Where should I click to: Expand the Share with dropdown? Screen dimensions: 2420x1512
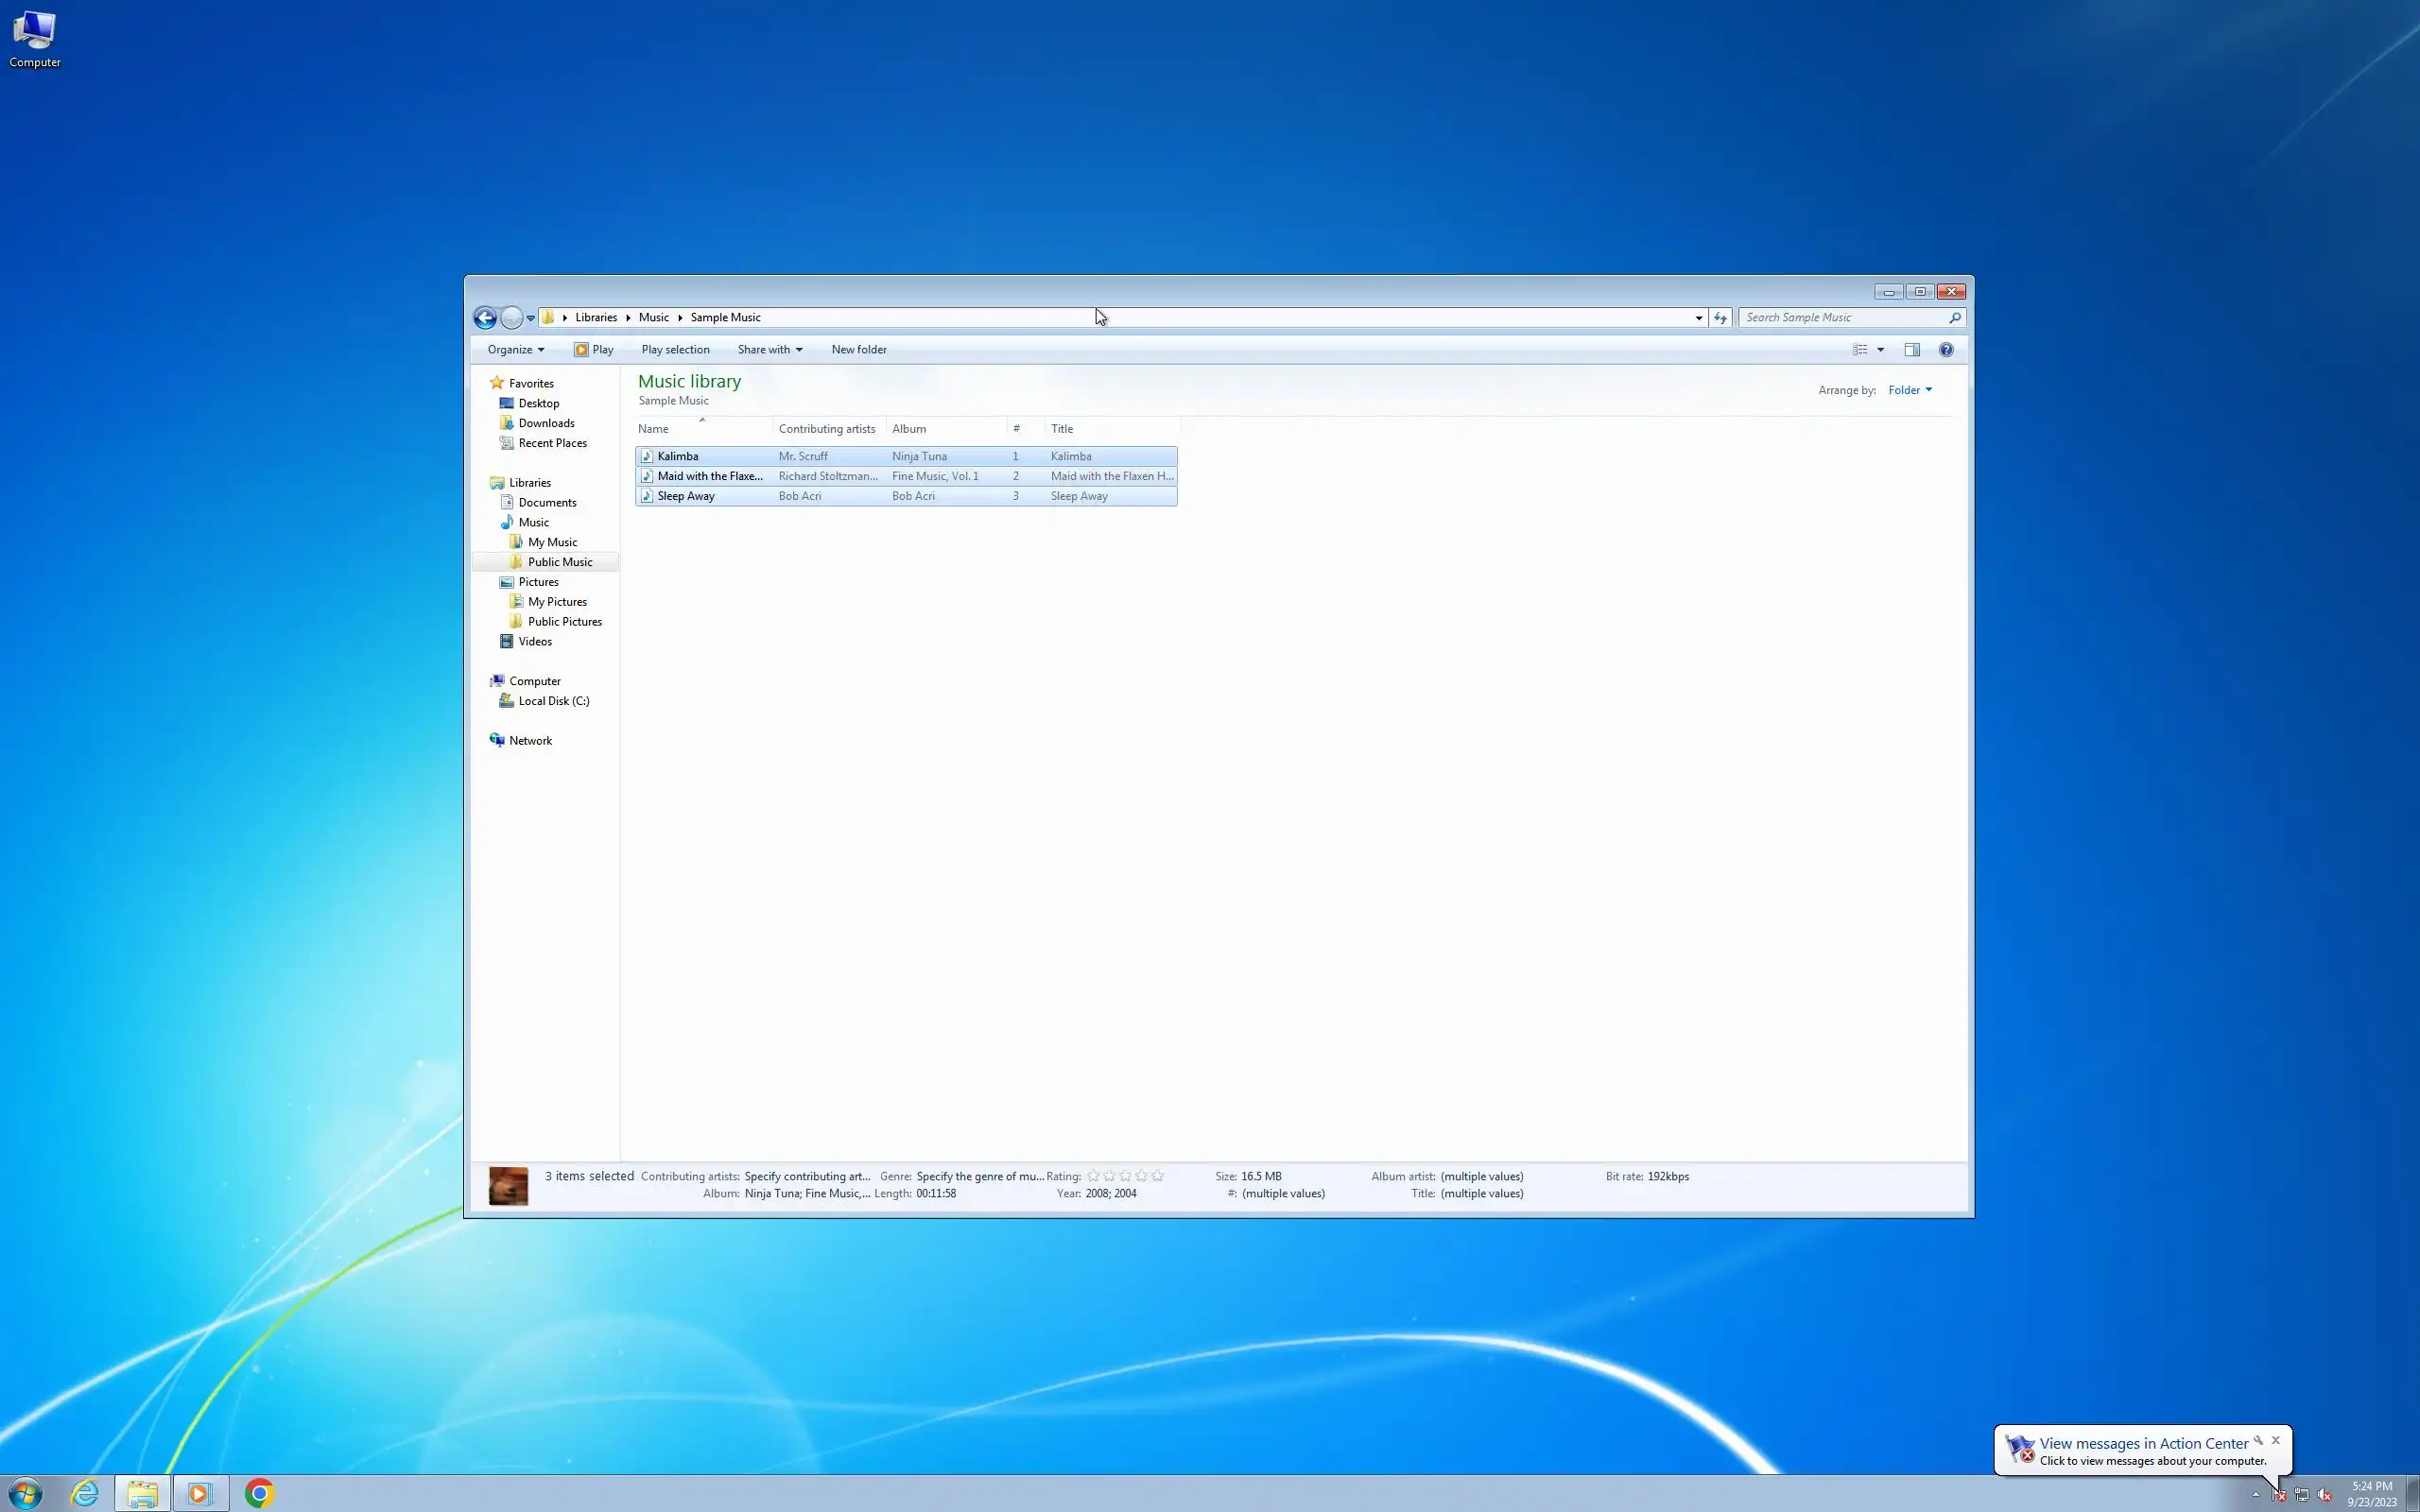(769, 350)
